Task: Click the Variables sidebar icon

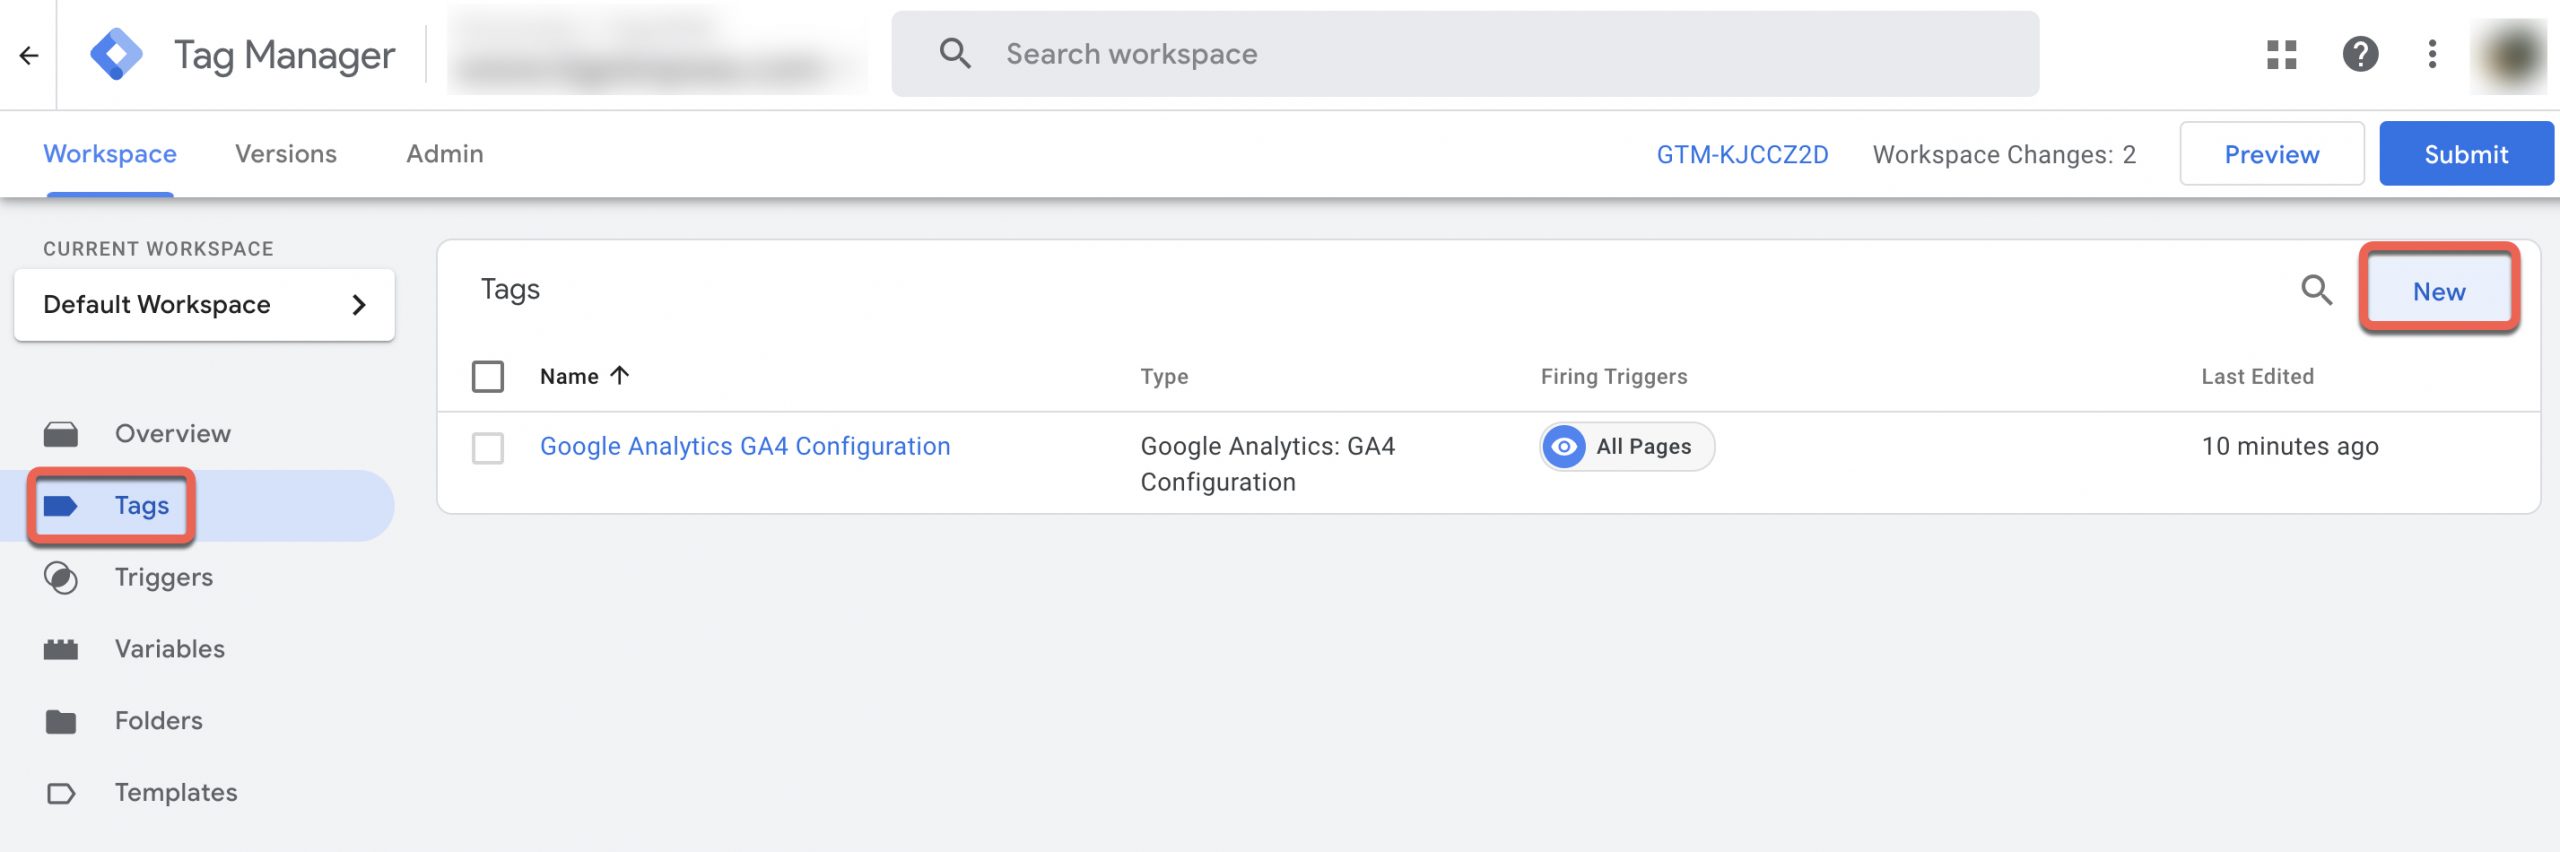Action: (x=61, y=650)
